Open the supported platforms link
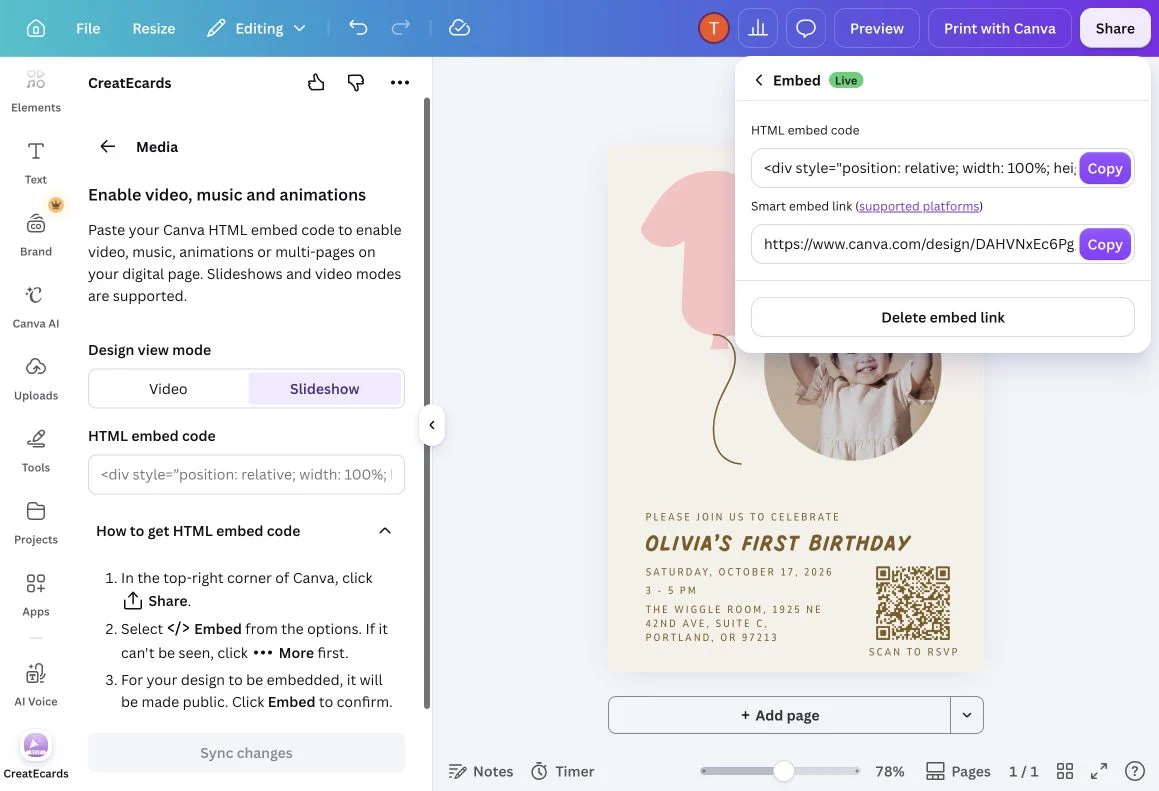 [919, 206]
